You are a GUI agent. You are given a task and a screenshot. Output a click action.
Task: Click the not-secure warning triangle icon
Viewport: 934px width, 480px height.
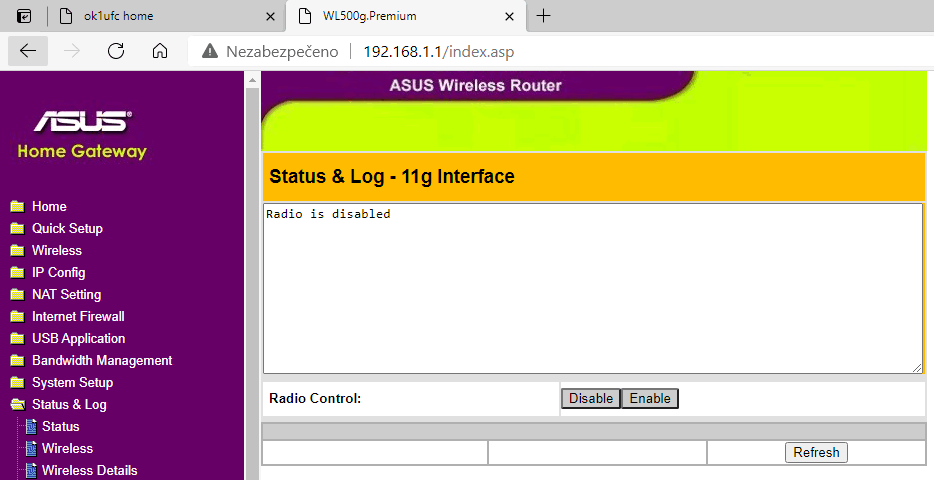[x=210, y=51]
